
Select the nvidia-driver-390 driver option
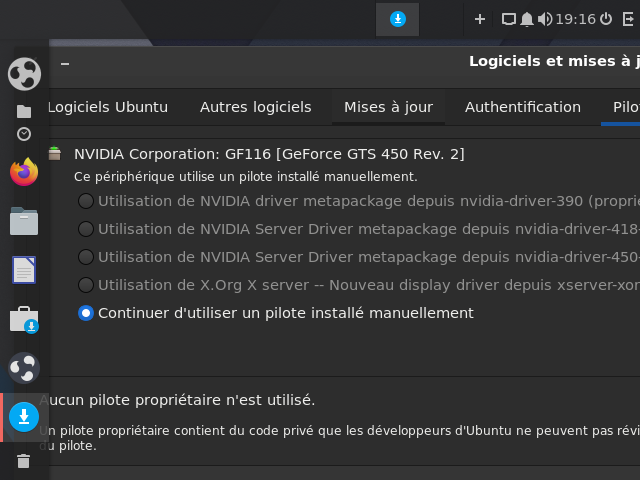pyautogui.click(x=86, y=201)
